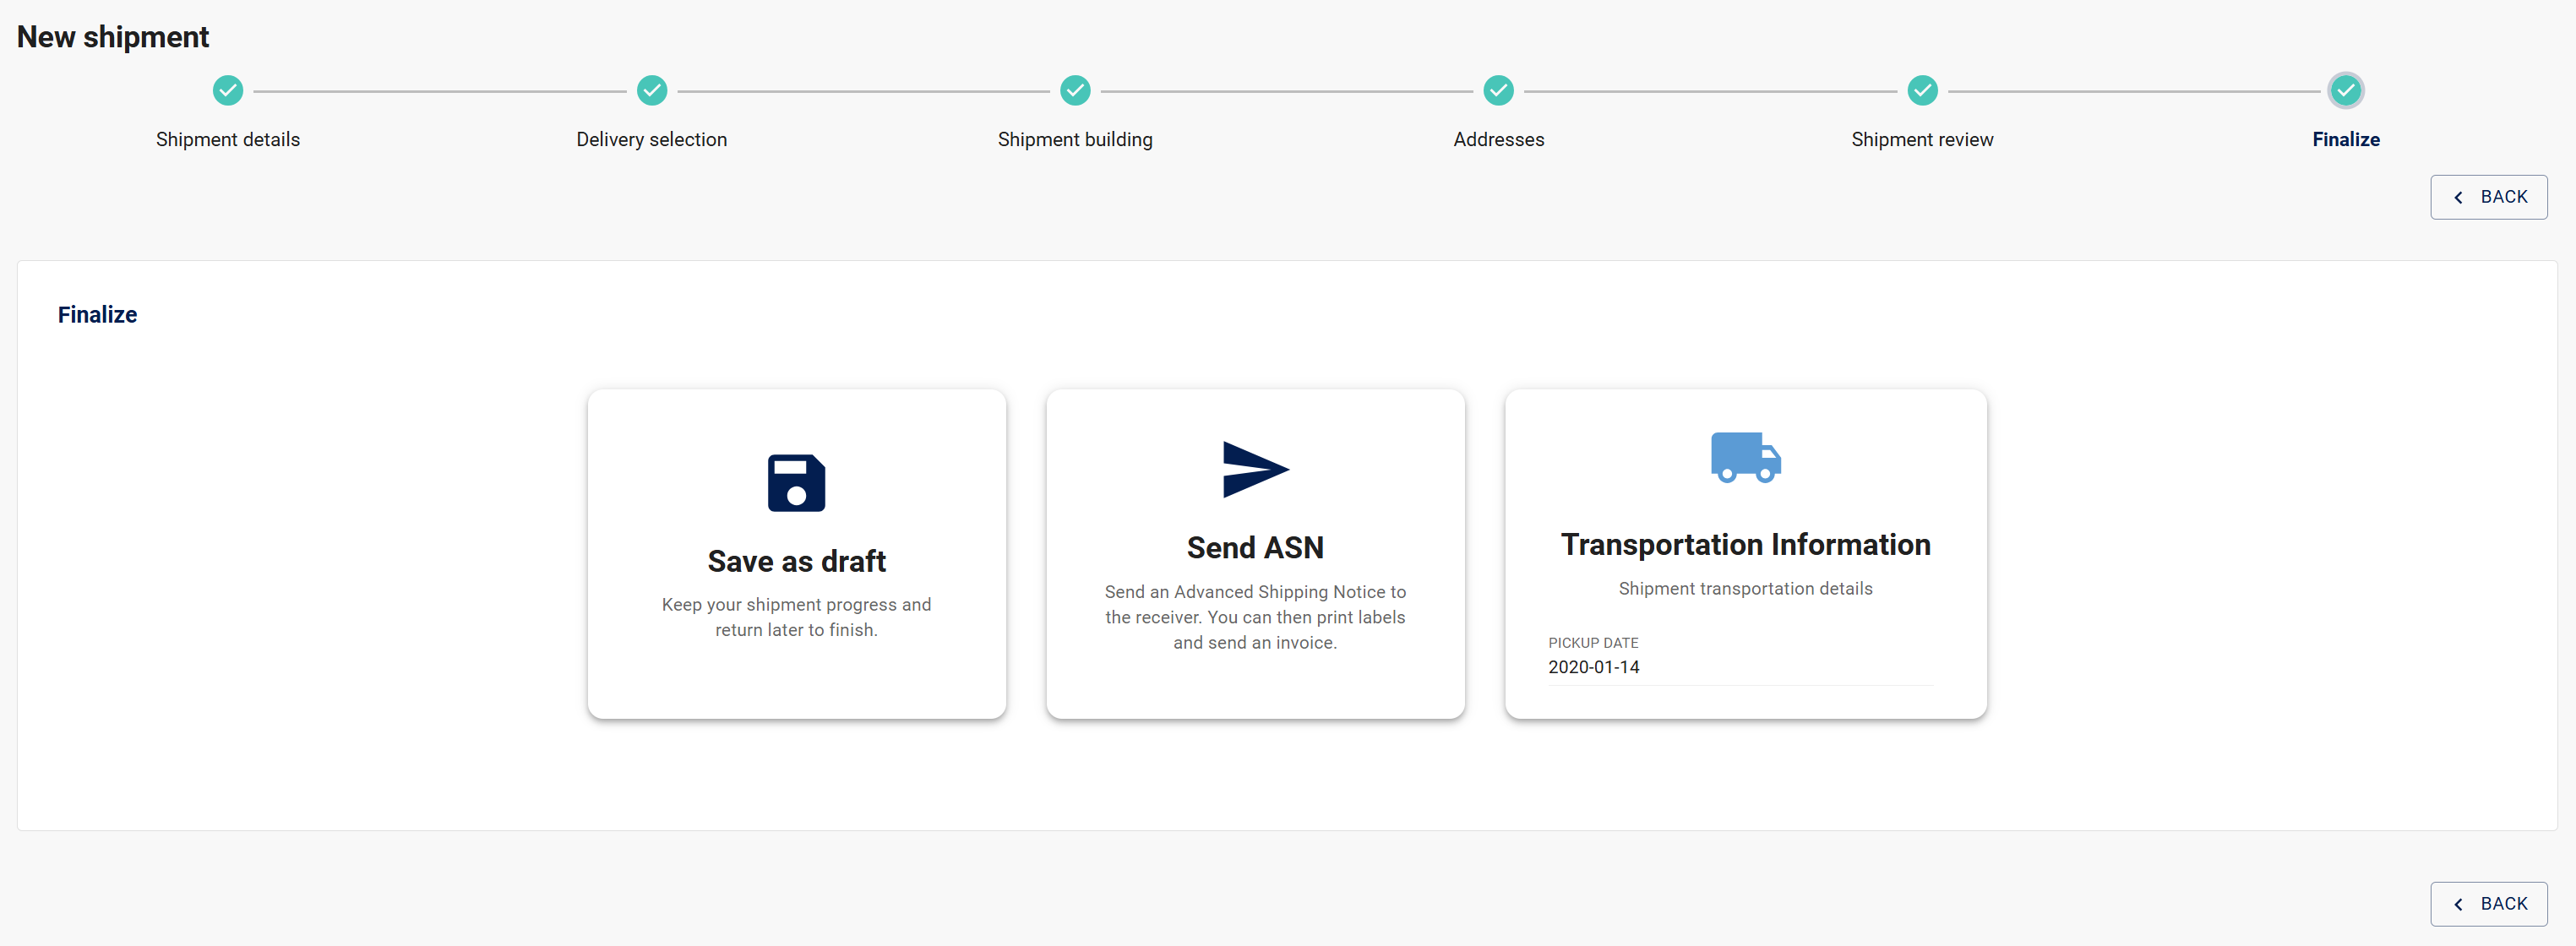This screenshot has width=2576, height=946.
Task: Click the Addresses step label
Action: 1498,140
